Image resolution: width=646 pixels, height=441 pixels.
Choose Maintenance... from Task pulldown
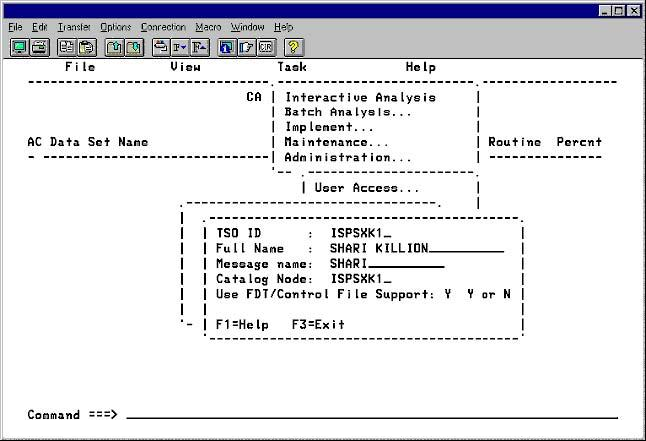pyautogui.click(x=336, y=142)
